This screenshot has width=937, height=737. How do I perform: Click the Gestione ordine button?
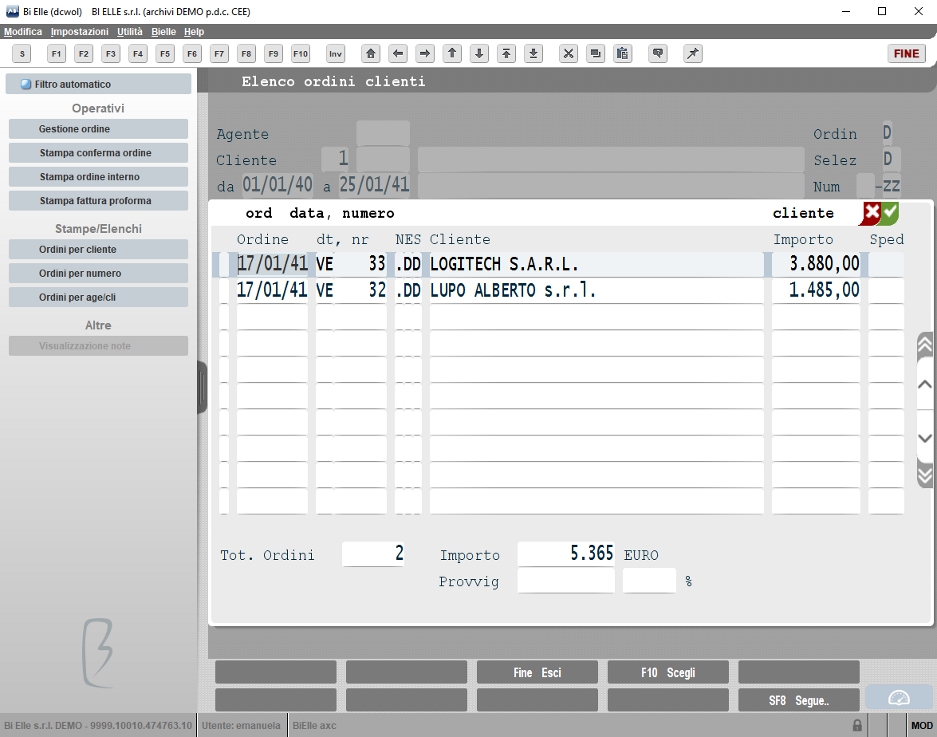[x=99, y=129]
